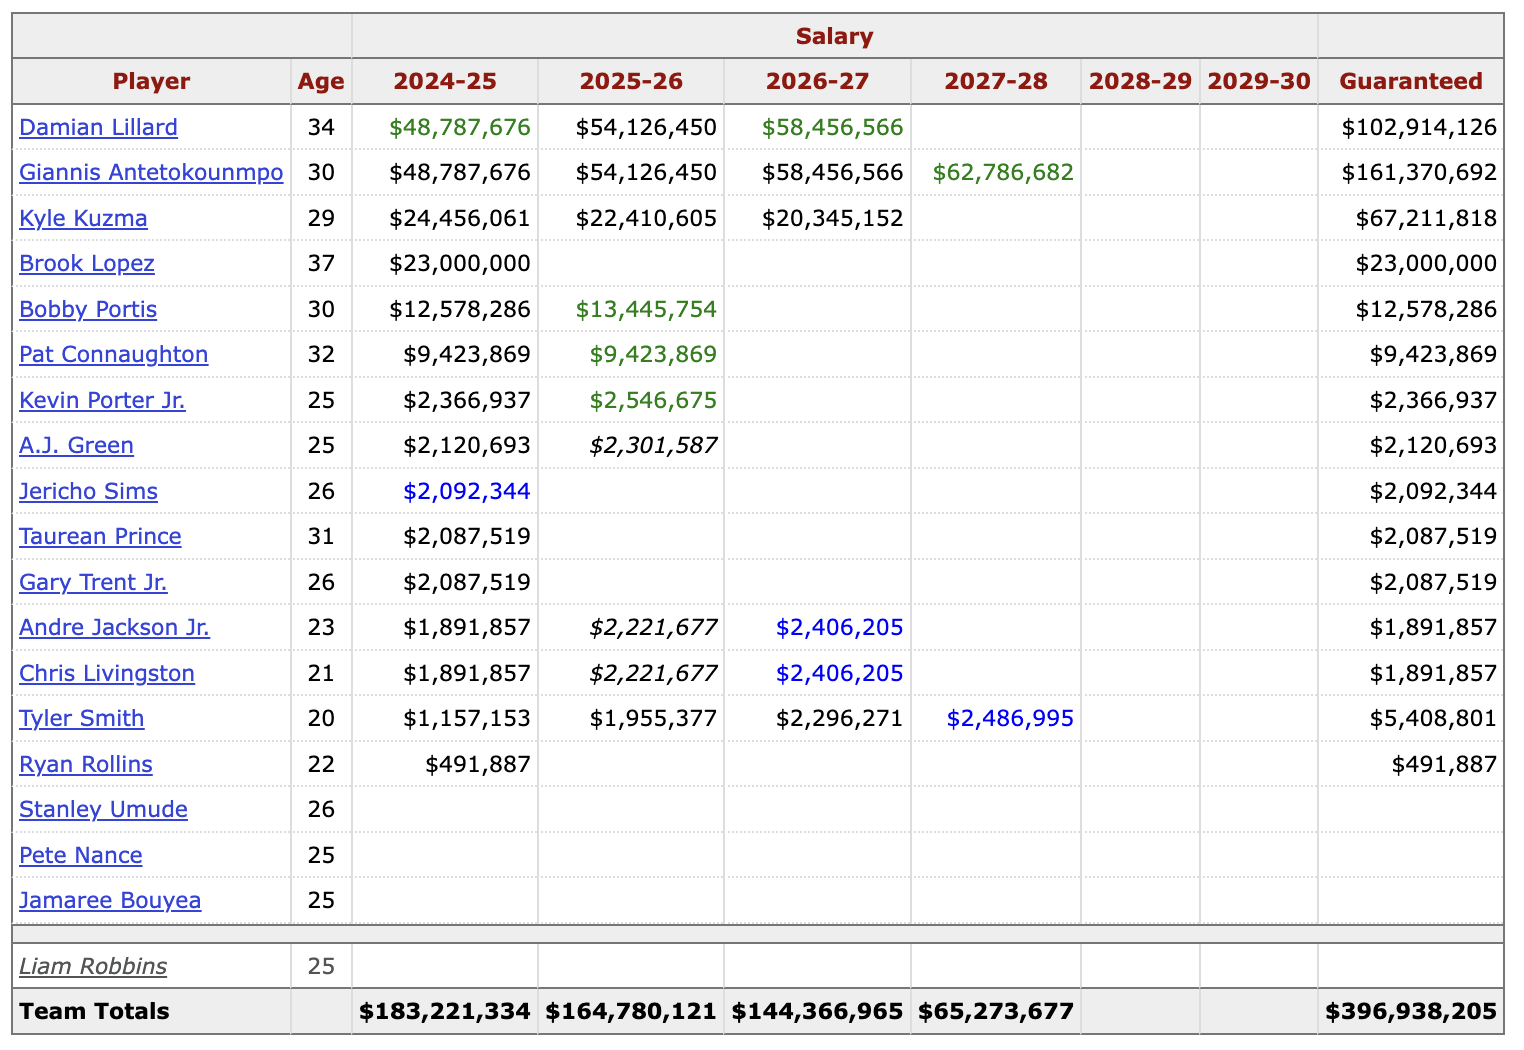Sort by the 2026-27 salary header

(817, 81)
